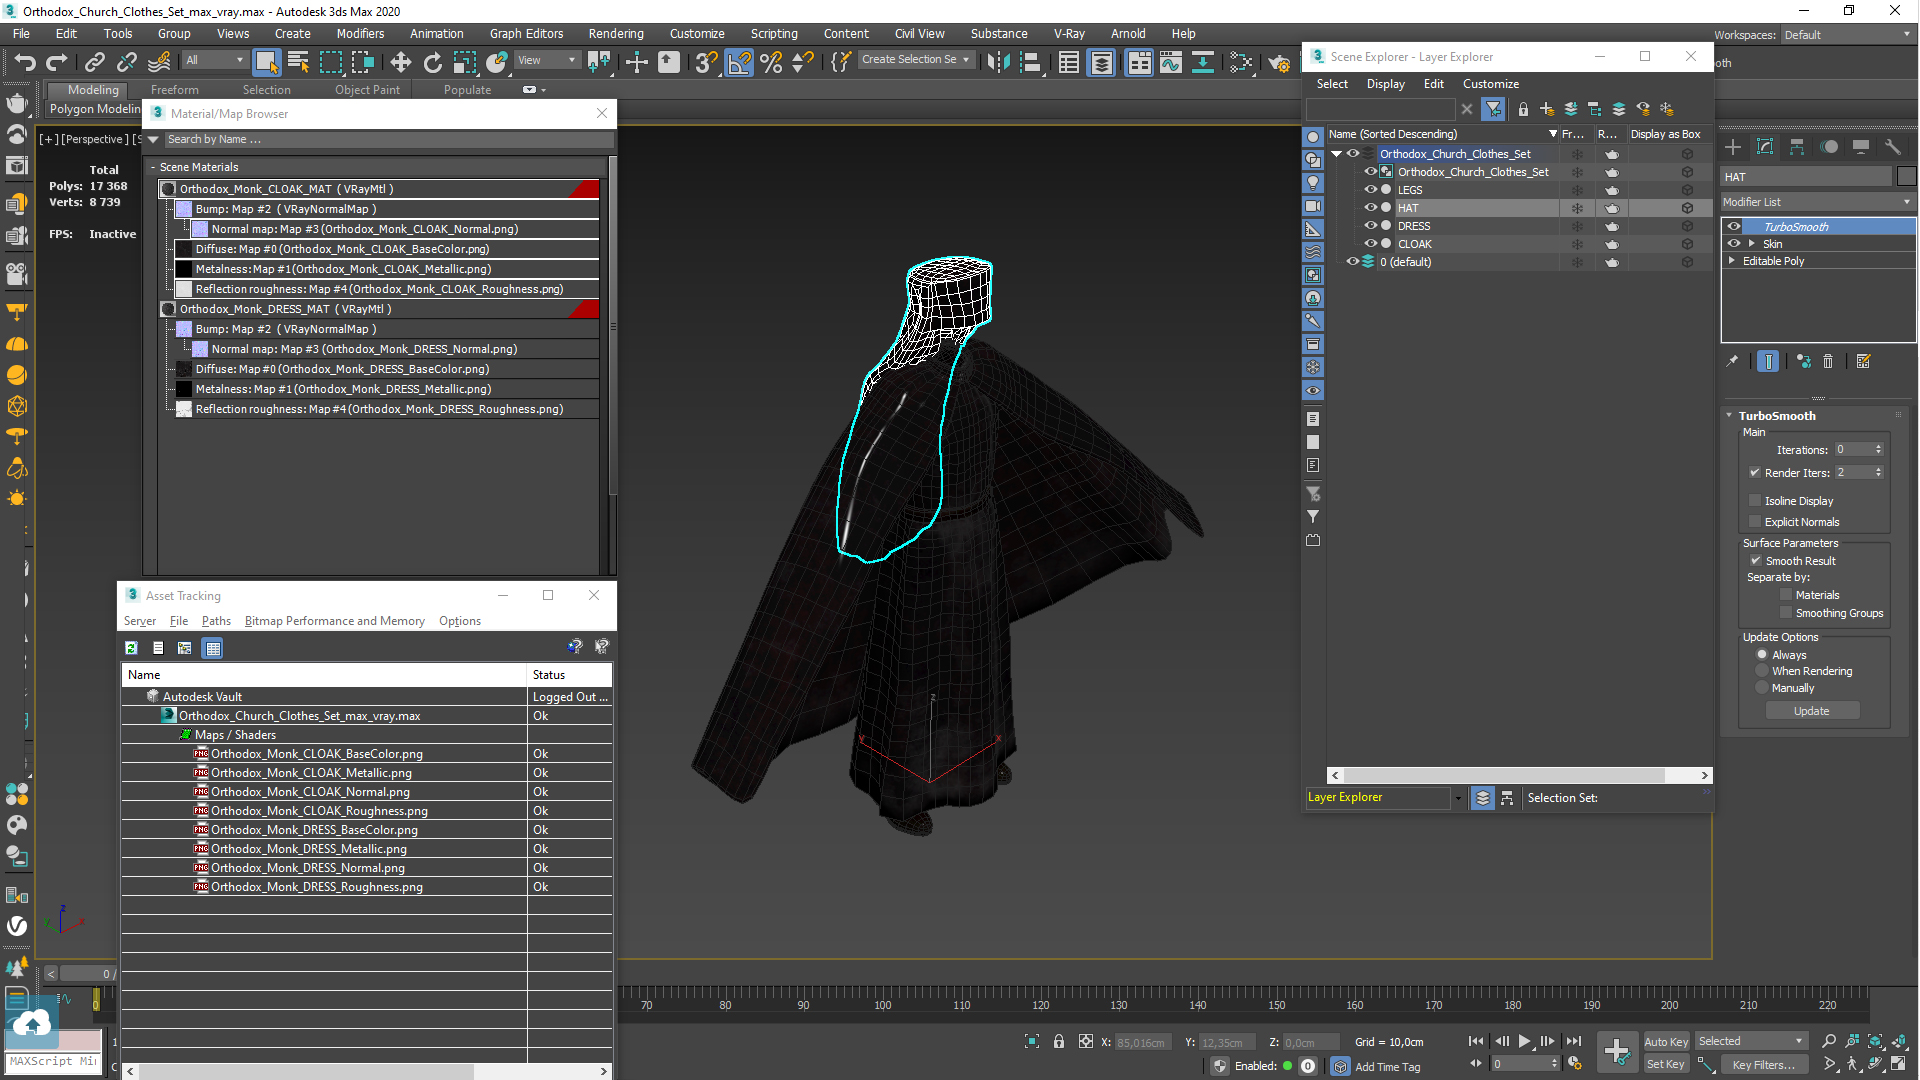Enable the Isoline Display checkbox
Image resolution: width=1920 pixels, height=1080 pixels.
(1755, 501)
